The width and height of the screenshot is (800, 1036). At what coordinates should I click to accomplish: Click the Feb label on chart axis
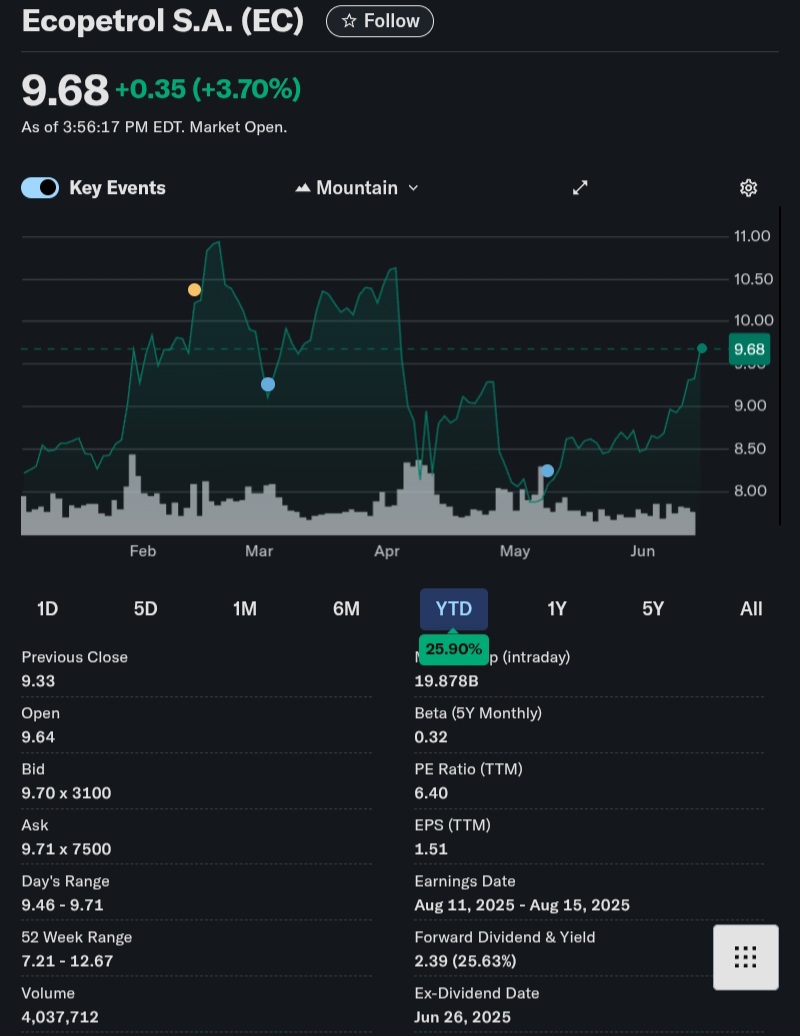(x=143, y=551)
